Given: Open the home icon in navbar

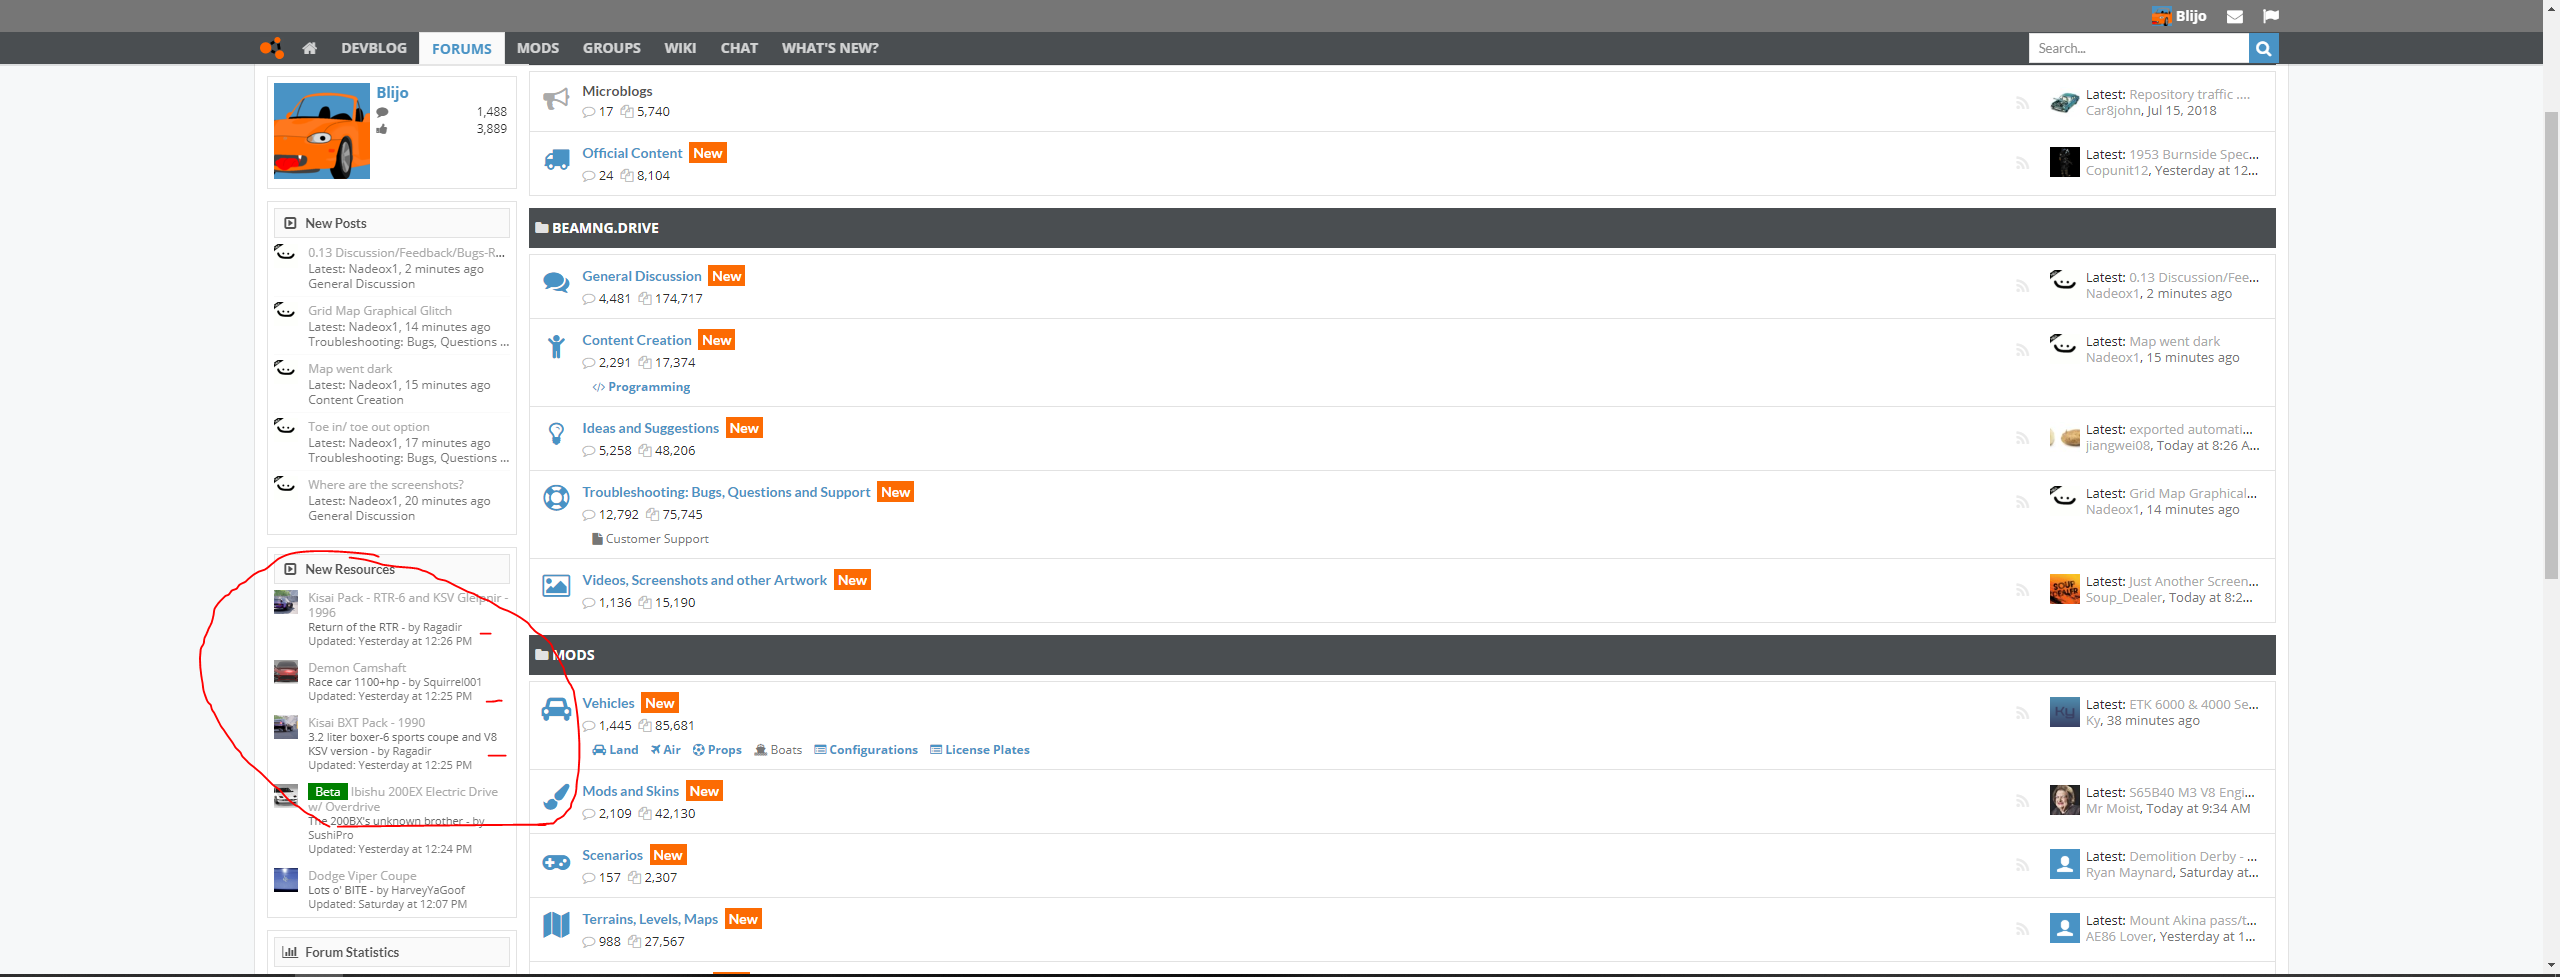Looking at the screenshot, I should [x=309, y=48].
